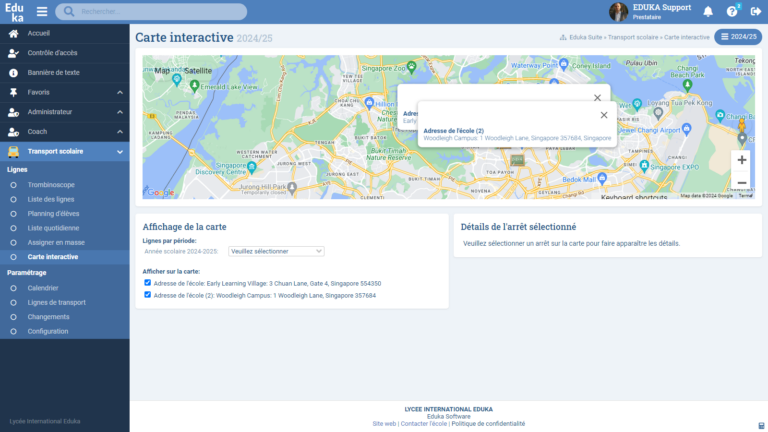Image resolution: width=768 pixels, height=432 pixels.
Task: Click the Google logo on map
Action: tap(161, 192)
